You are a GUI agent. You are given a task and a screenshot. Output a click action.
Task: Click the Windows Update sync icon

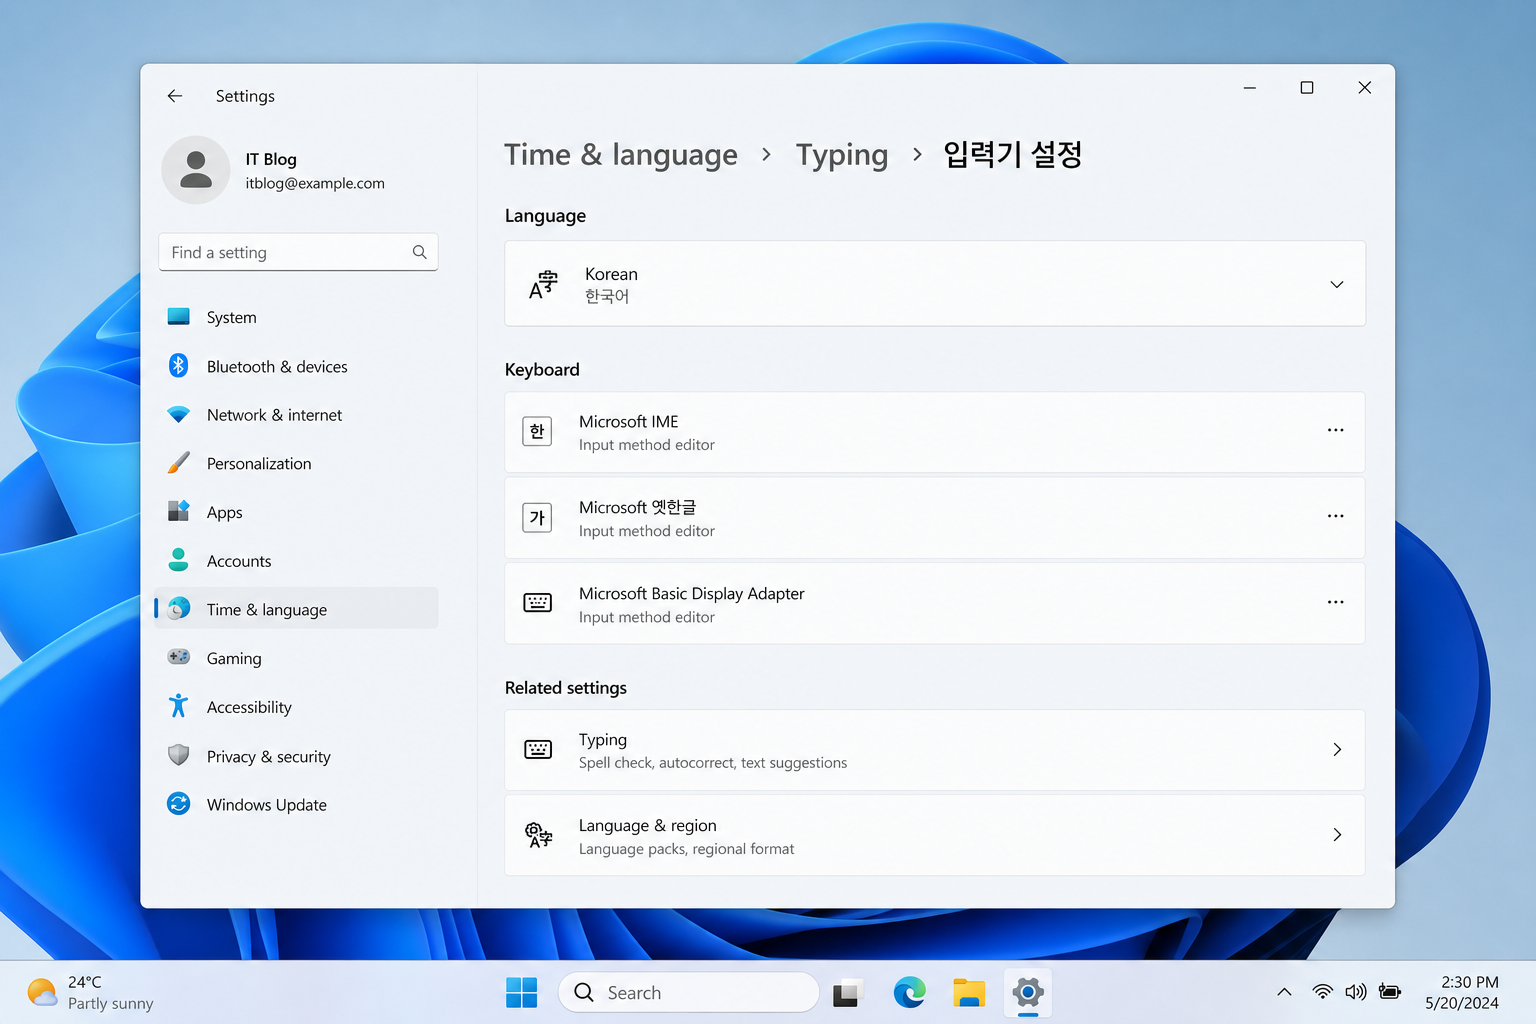[179, 804]
